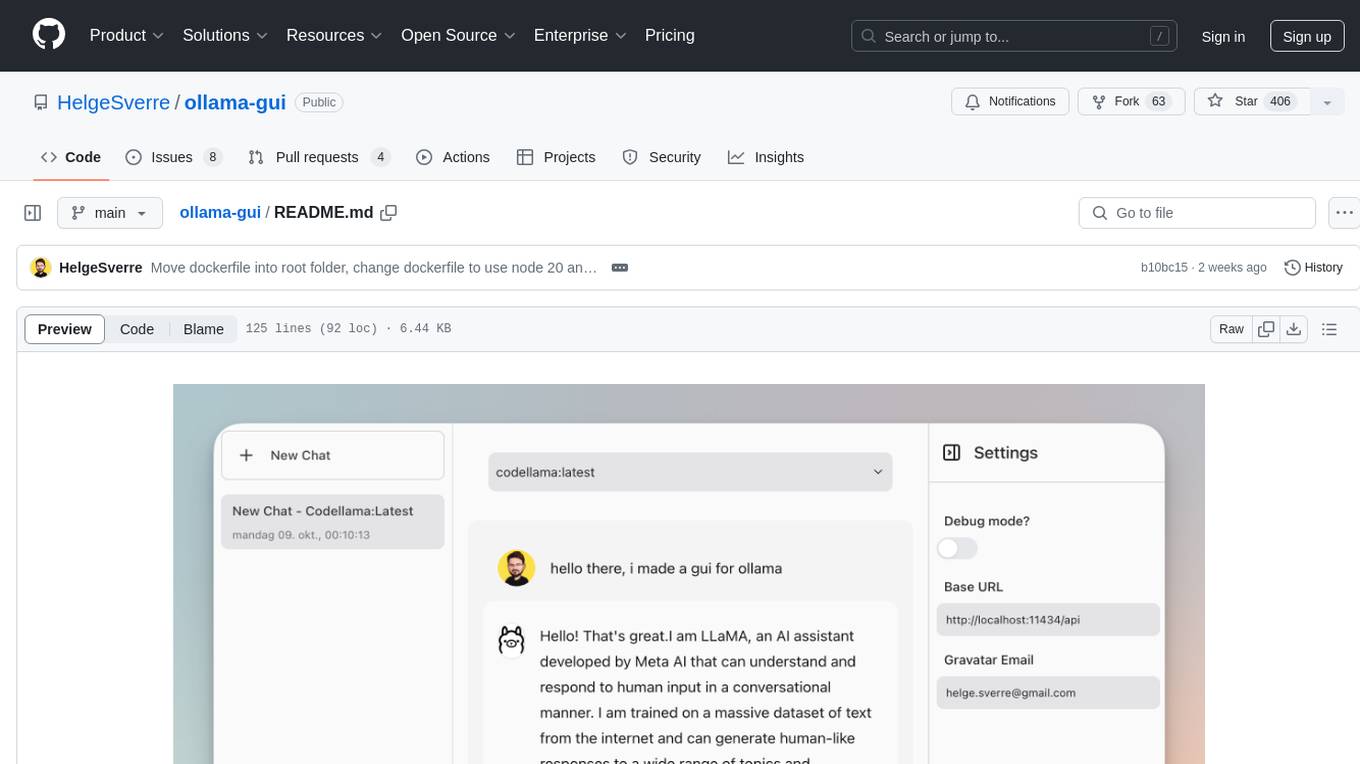
Task: Click the Issues counter badge 8
Action: click(212, 157)
